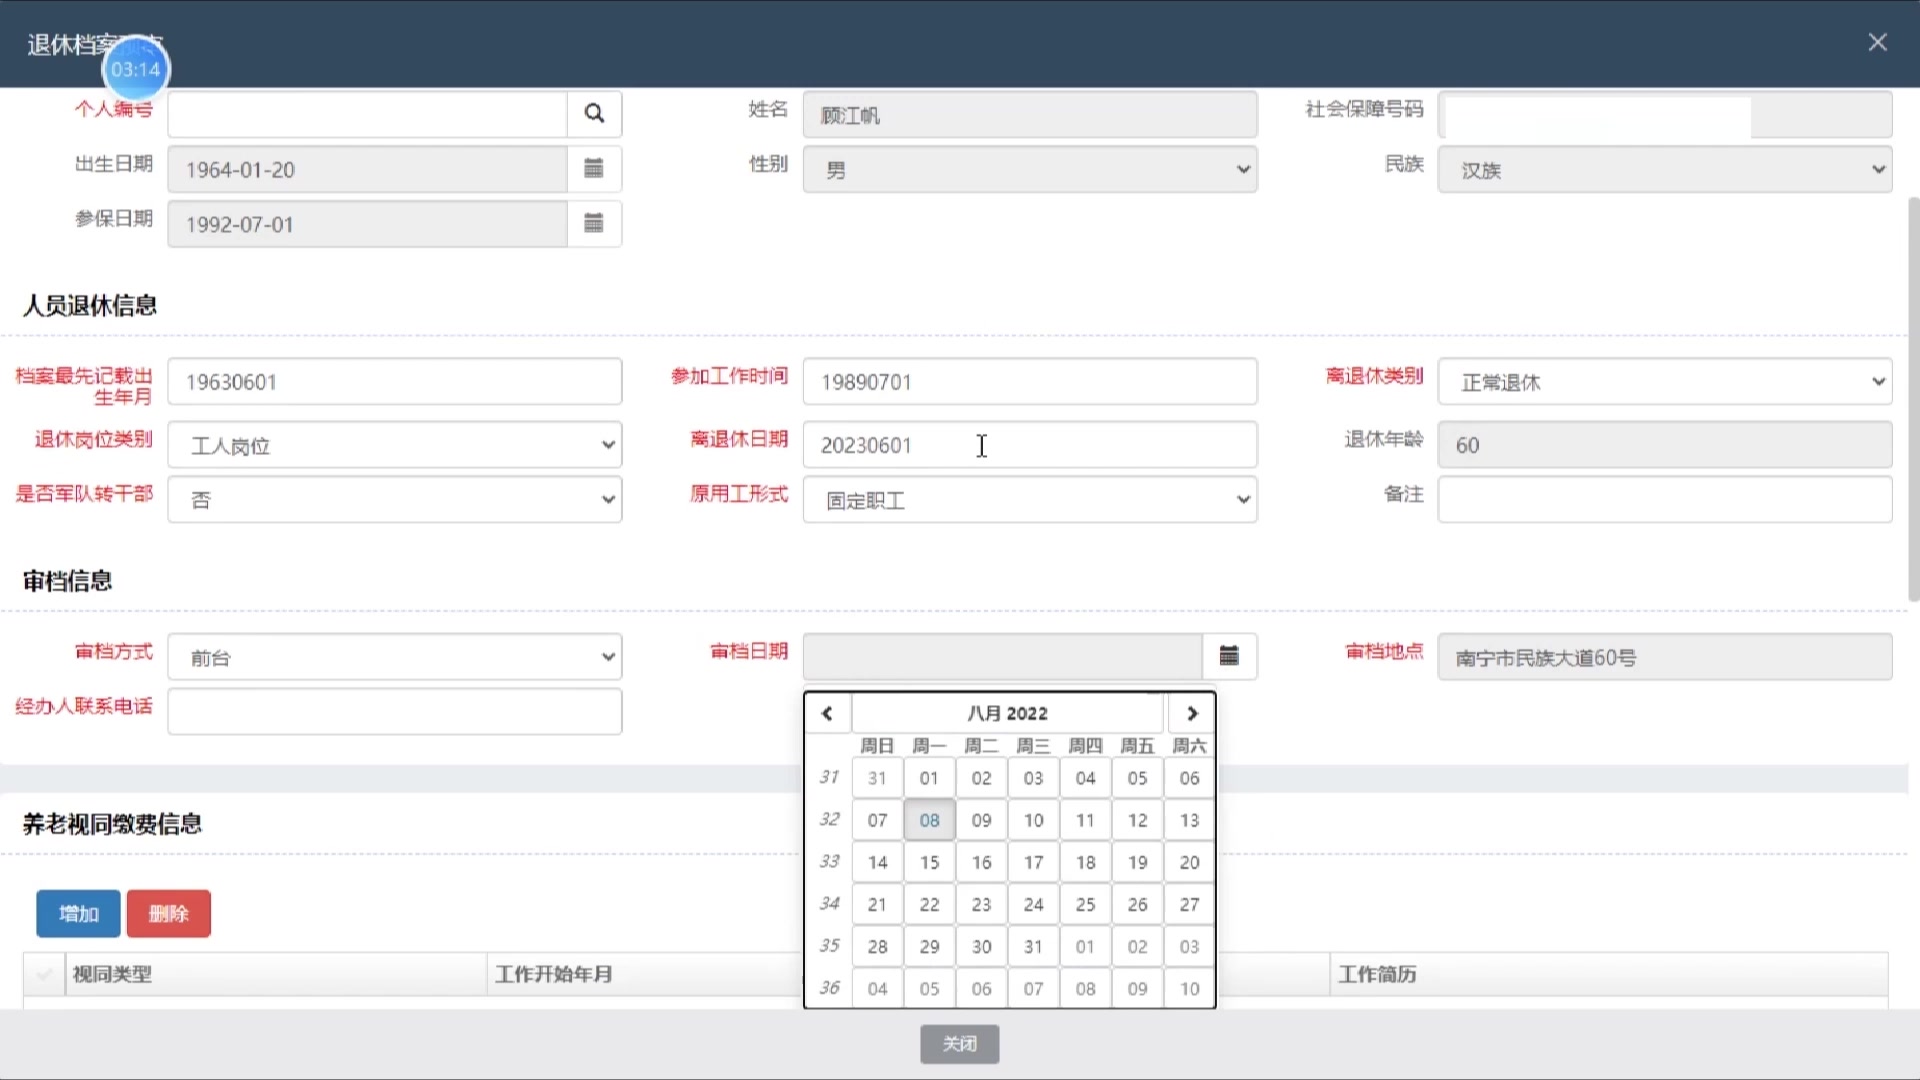Expand the 退休岗位类别 dropdown

pos(395,445)
